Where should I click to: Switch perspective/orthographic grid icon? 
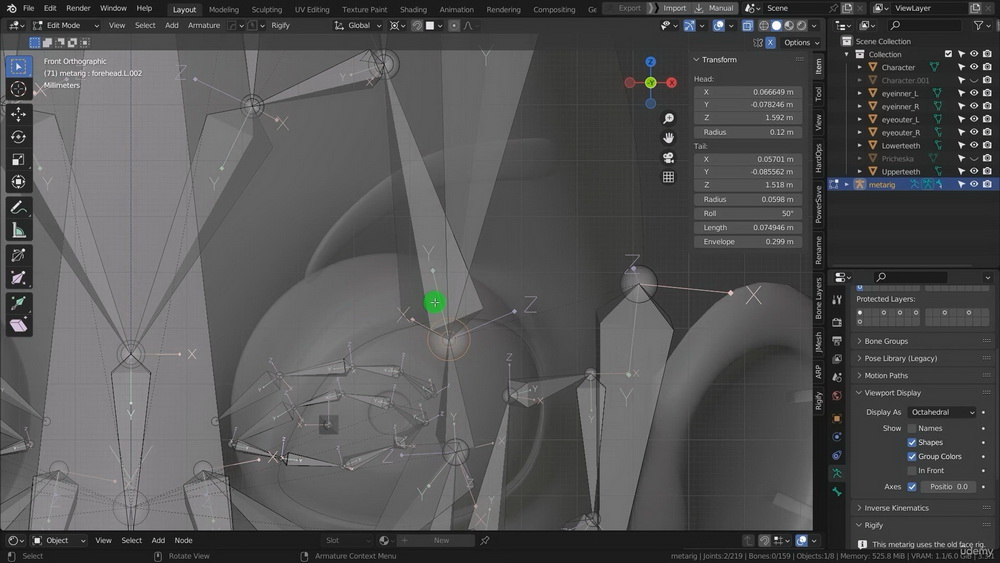(668, 177)
